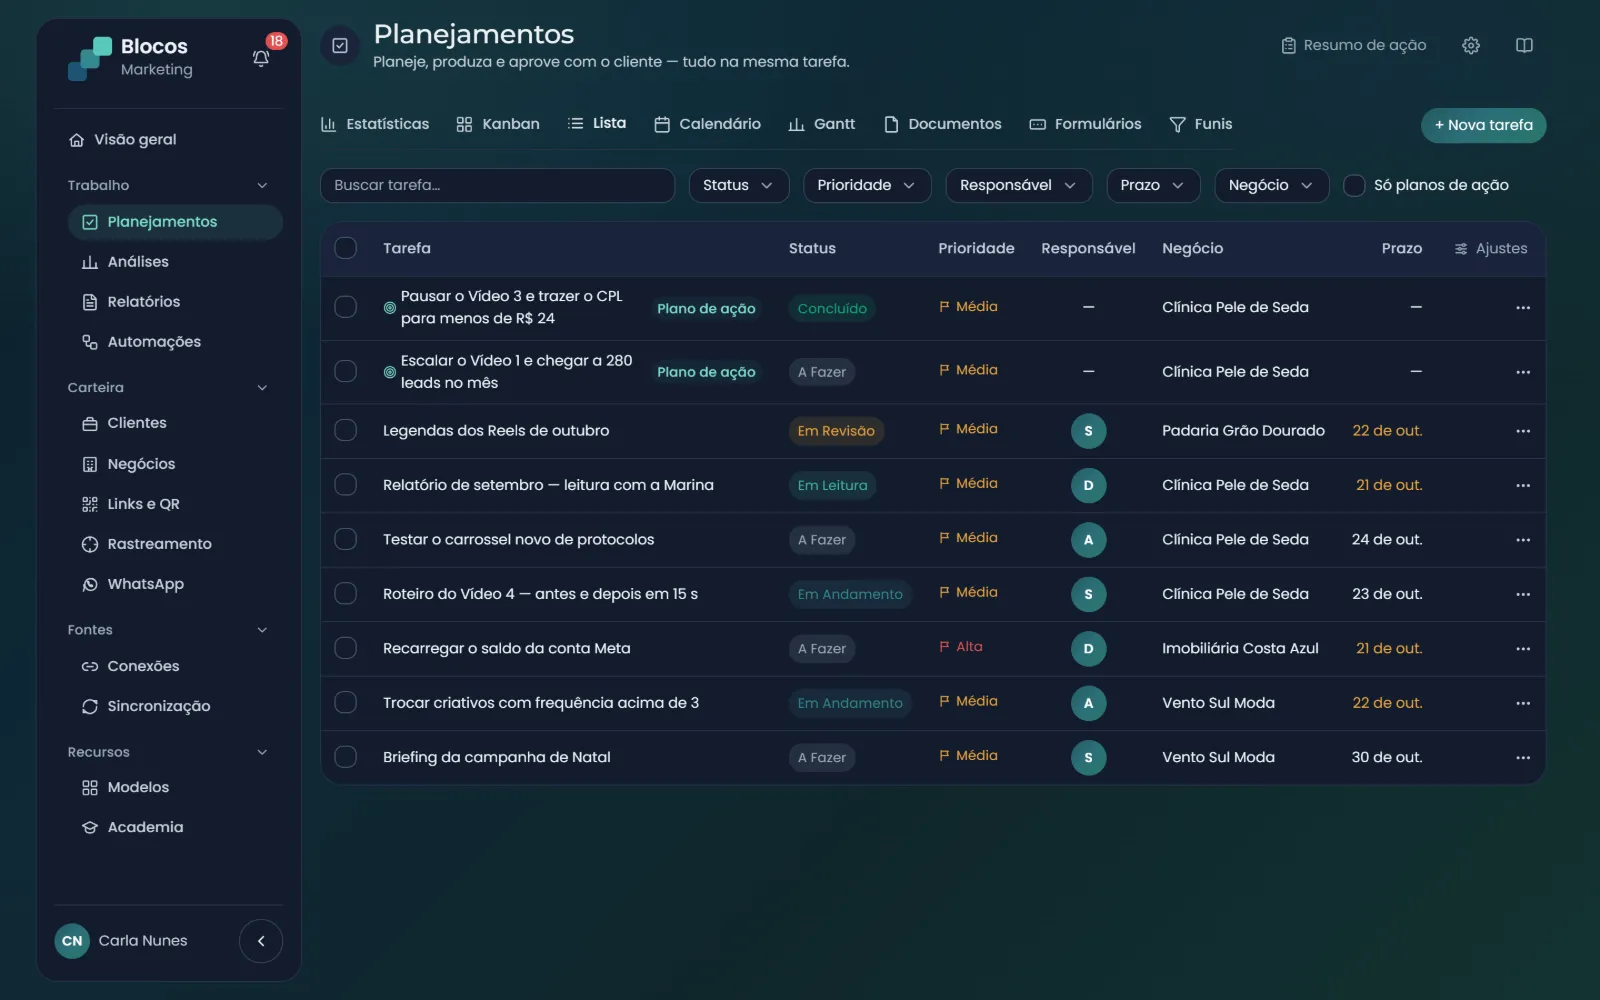The width and height of the screenshot is (1600, 1000).
Task: Open the book panel icon at top right
Action: 1524,45
